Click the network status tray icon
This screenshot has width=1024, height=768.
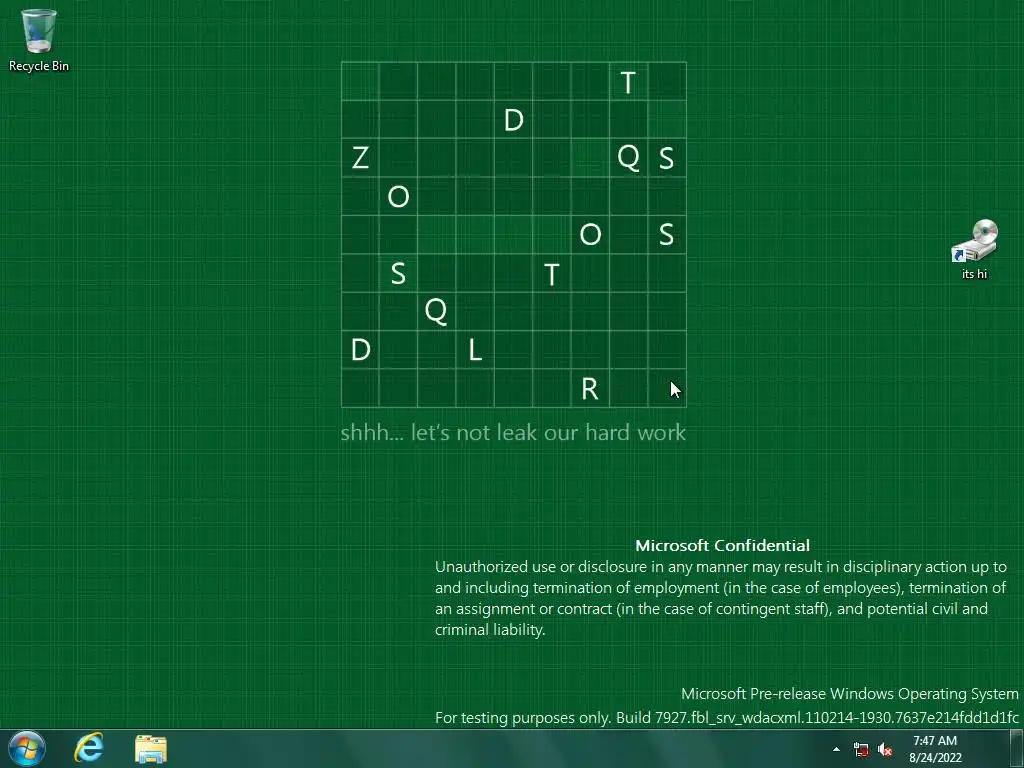tap(861, 750)
